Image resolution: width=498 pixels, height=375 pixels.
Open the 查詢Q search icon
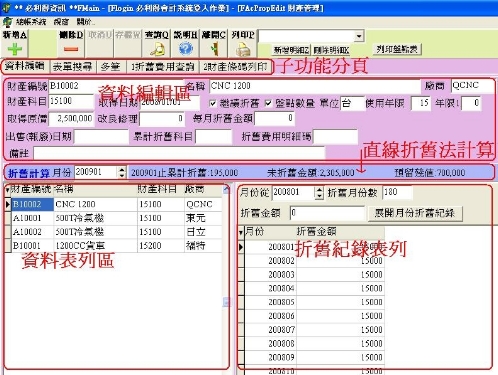click(x=157, y=49)
